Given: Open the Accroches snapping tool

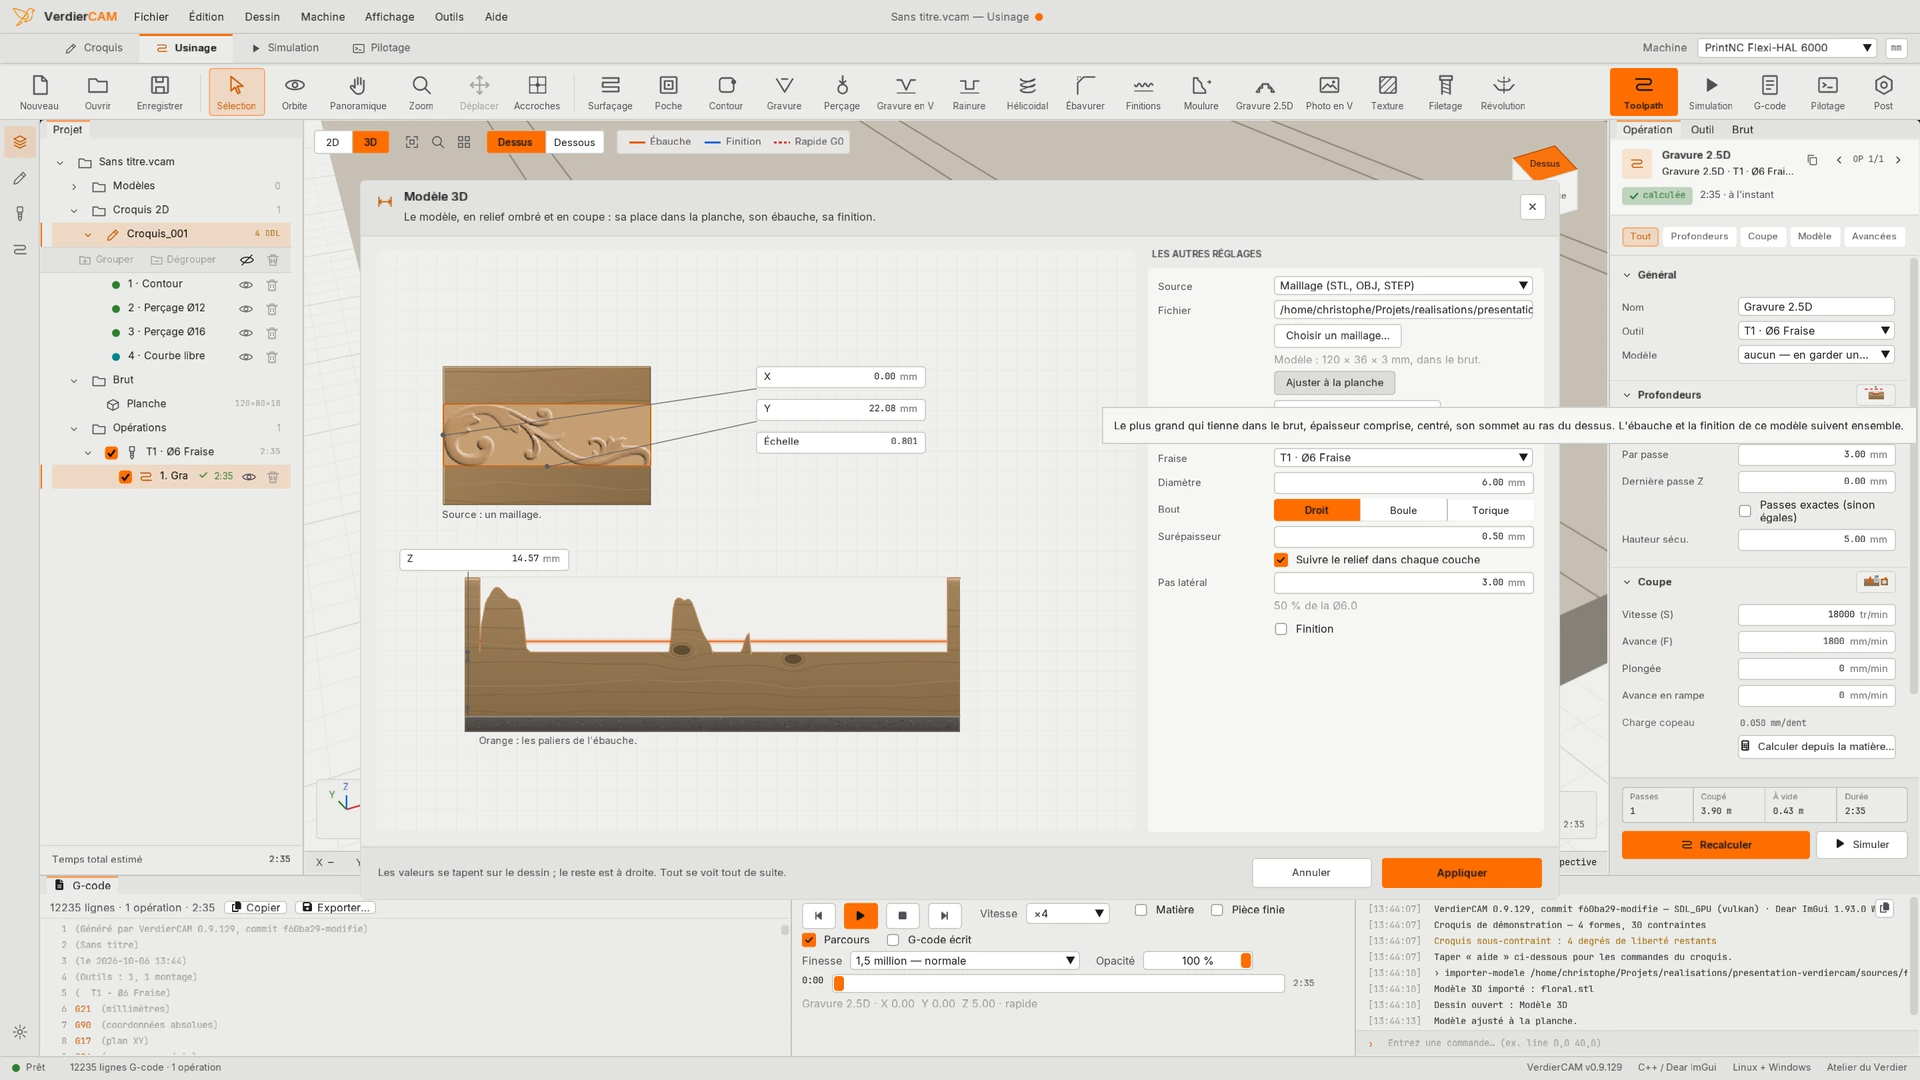Looking at the screenshot, I should click(x=537, y=92).
